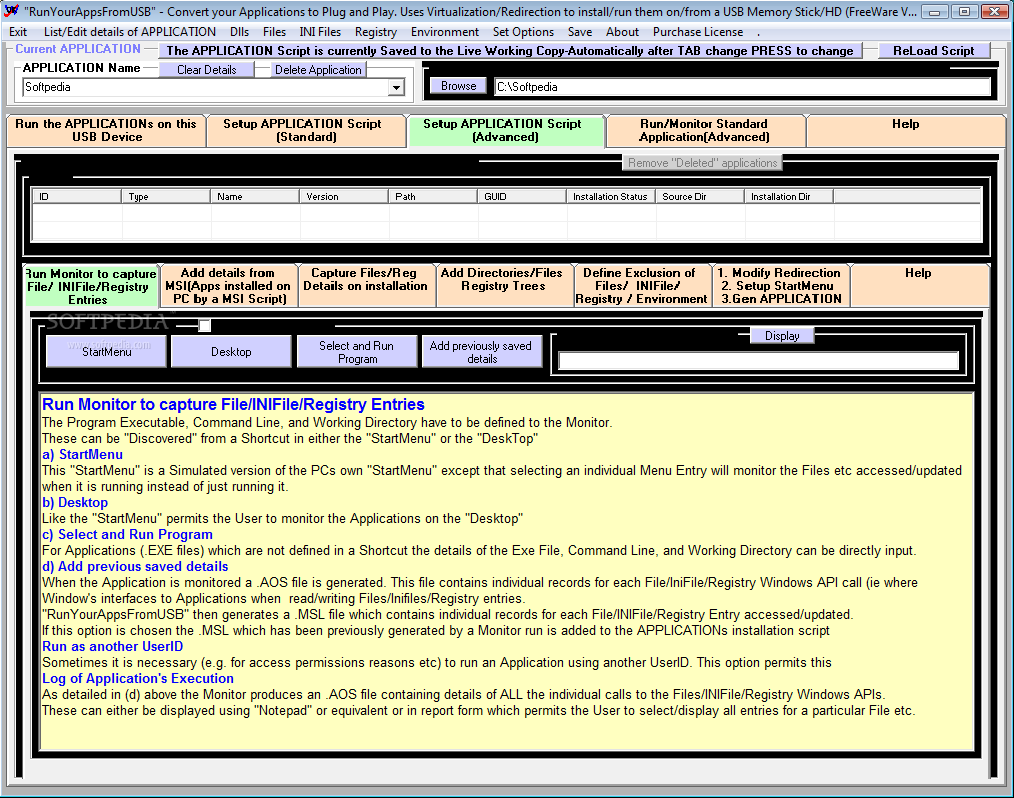Select Capture Files/Reg Details on installation tab
This screenshot has width=1014, height=798.
[x=366, y=286]
